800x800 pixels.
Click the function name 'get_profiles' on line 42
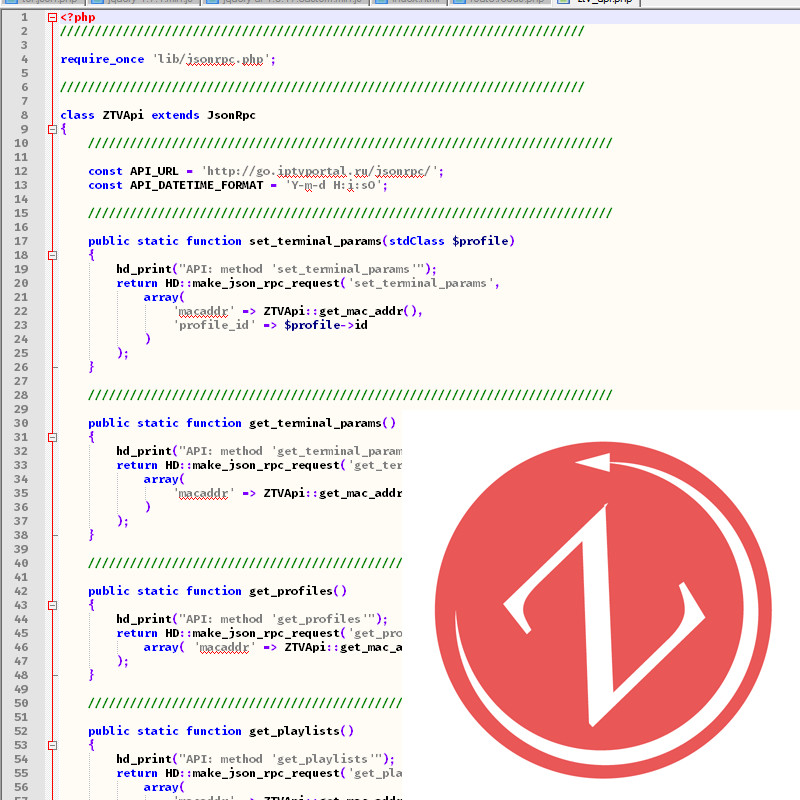291,591
